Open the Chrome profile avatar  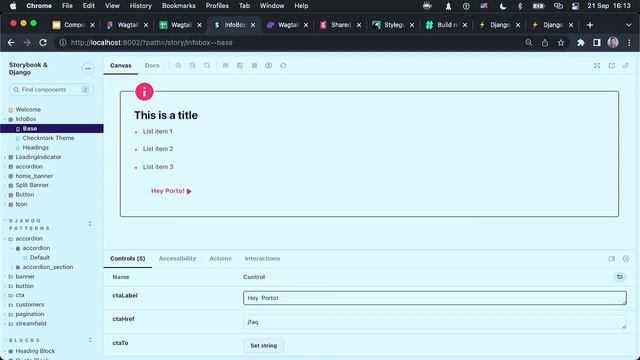tap(613, 42)
